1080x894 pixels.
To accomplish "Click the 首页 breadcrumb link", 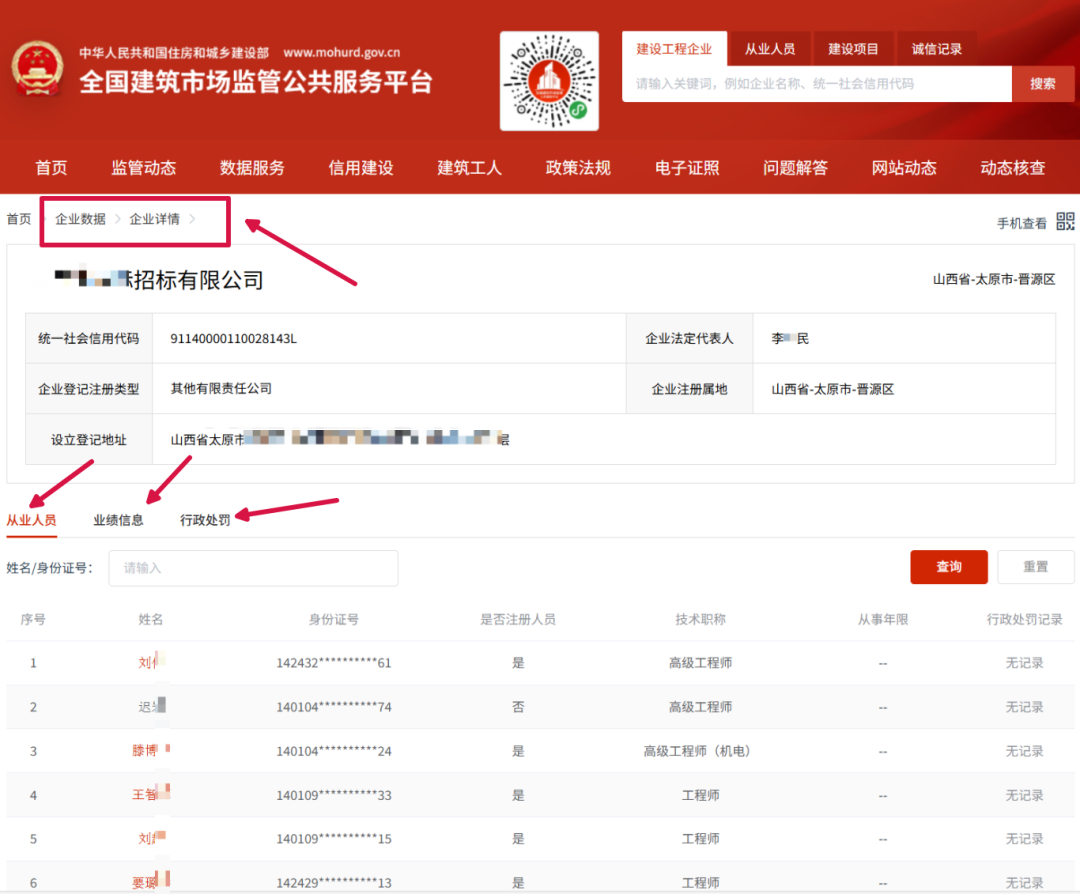I will click(19, 219).
